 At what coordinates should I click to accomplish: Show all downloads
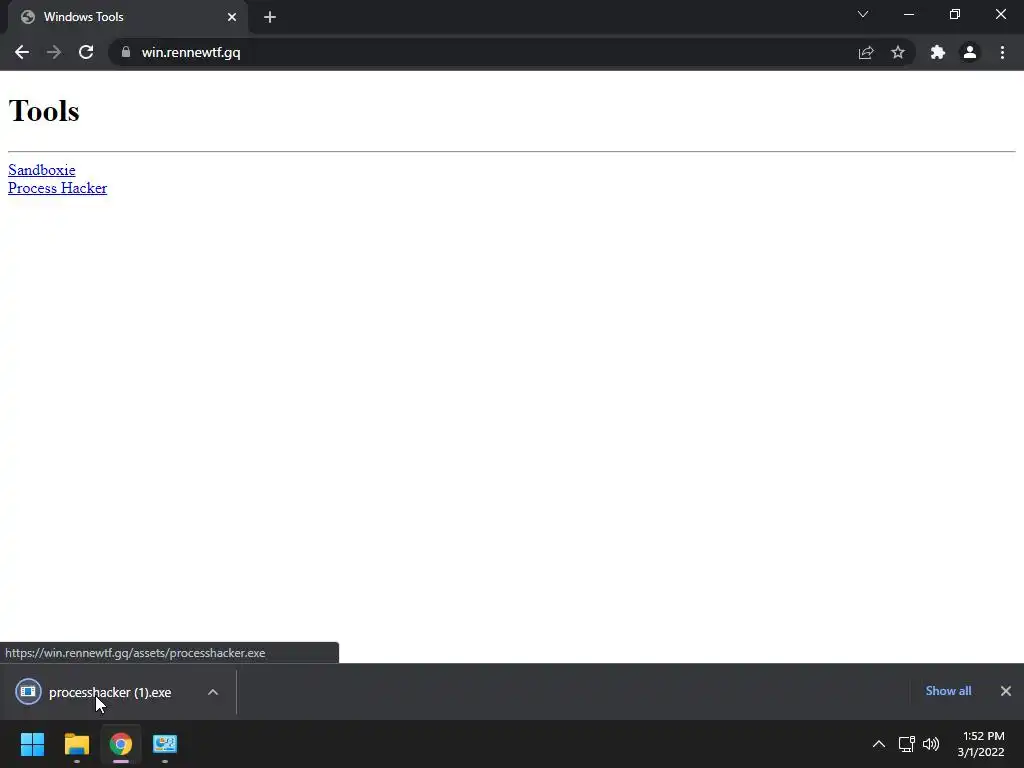(x=948, y=691)
